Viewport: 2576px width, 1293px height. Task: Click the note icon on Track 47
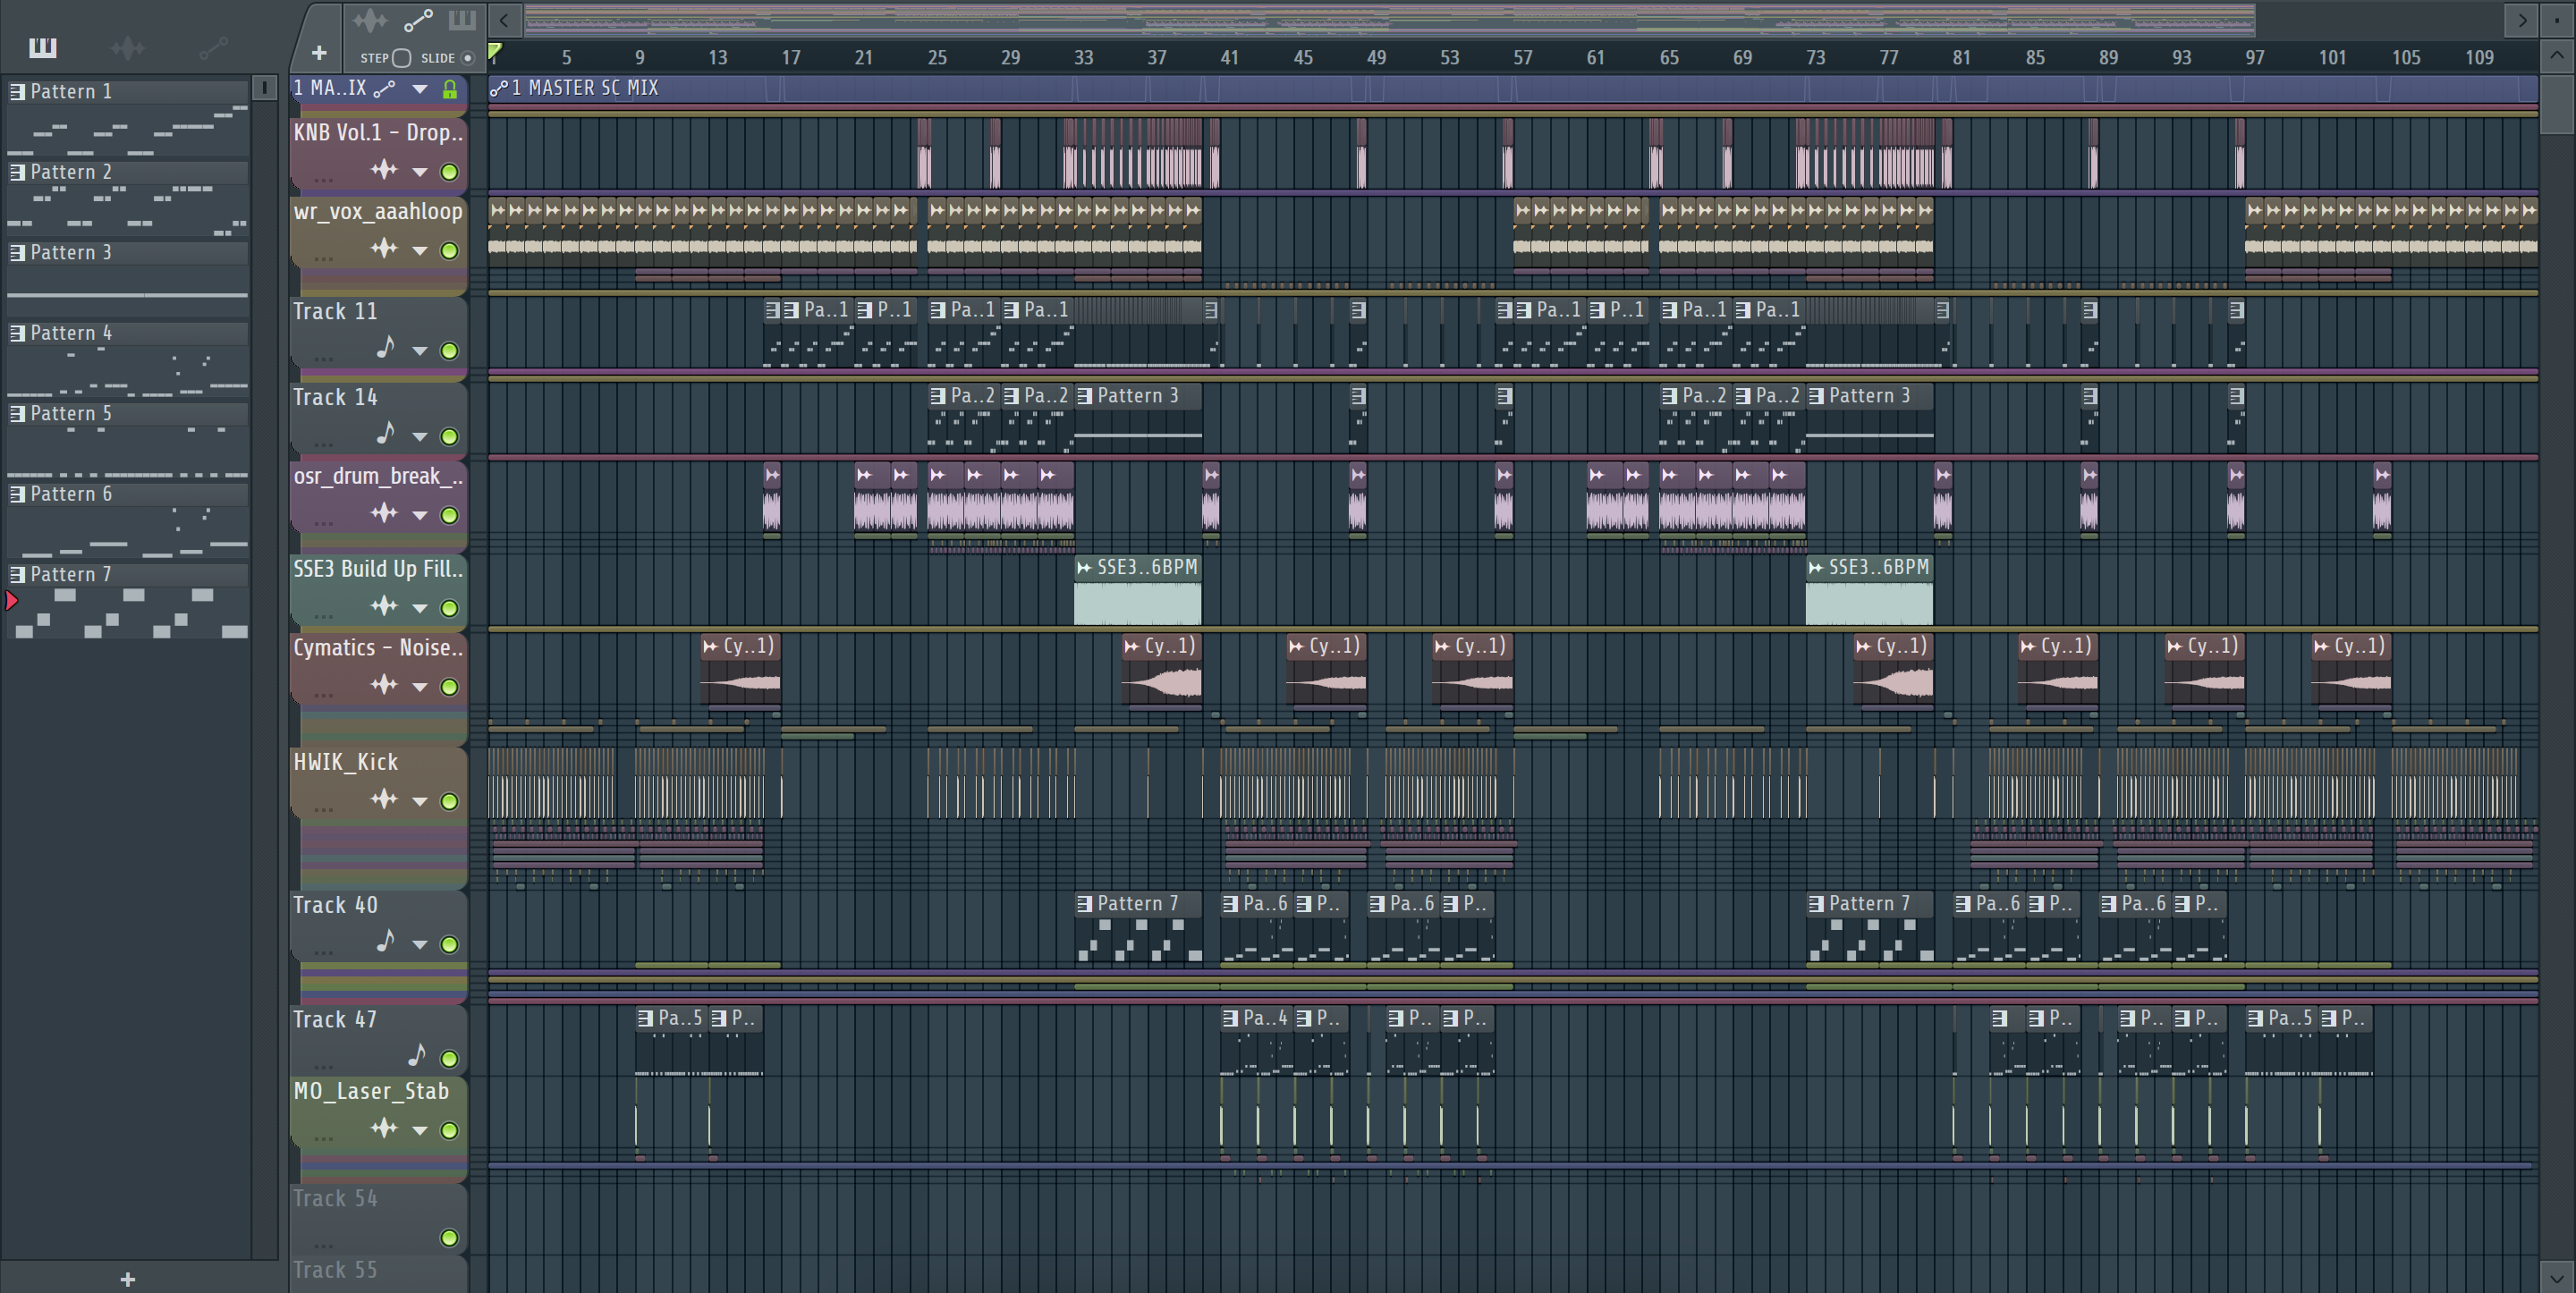(417, 1055)
